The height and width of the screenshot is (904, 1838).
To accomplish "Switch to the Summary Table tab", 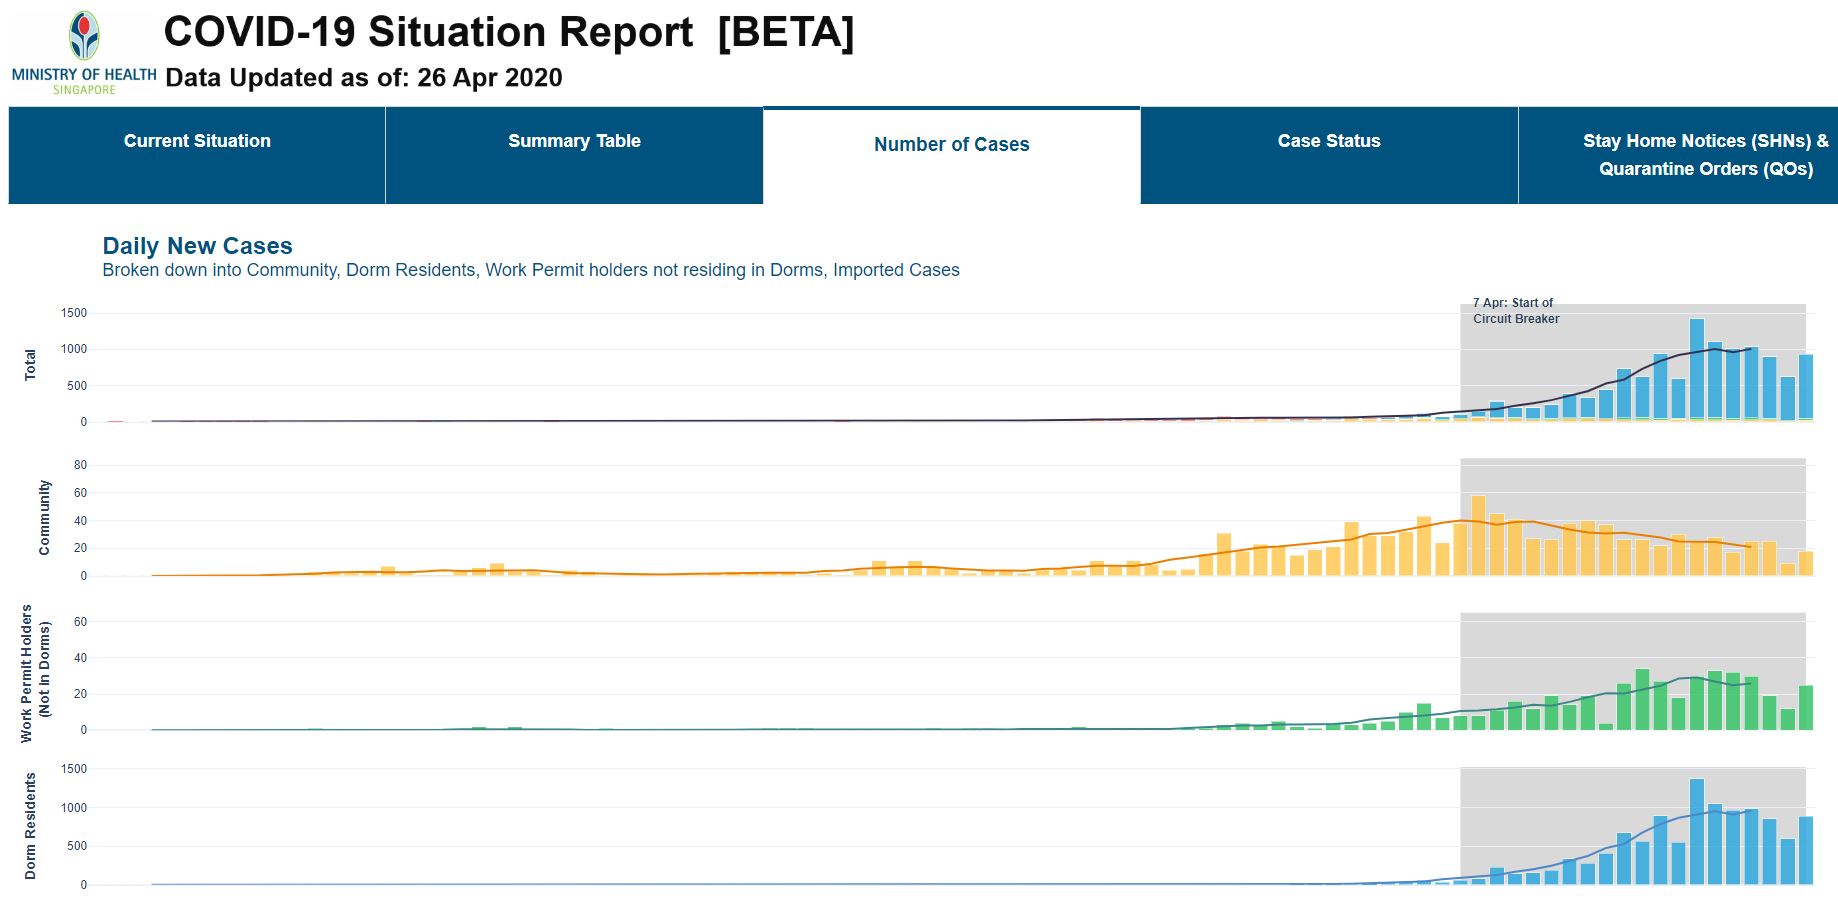I will click(x=574, y=142).
